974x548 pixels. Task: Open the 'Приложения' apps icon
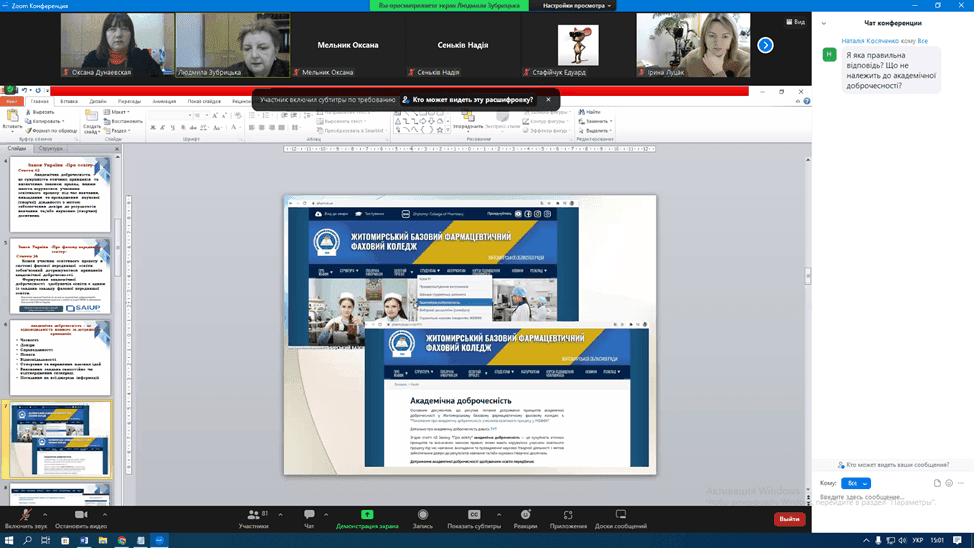point(568,514)
